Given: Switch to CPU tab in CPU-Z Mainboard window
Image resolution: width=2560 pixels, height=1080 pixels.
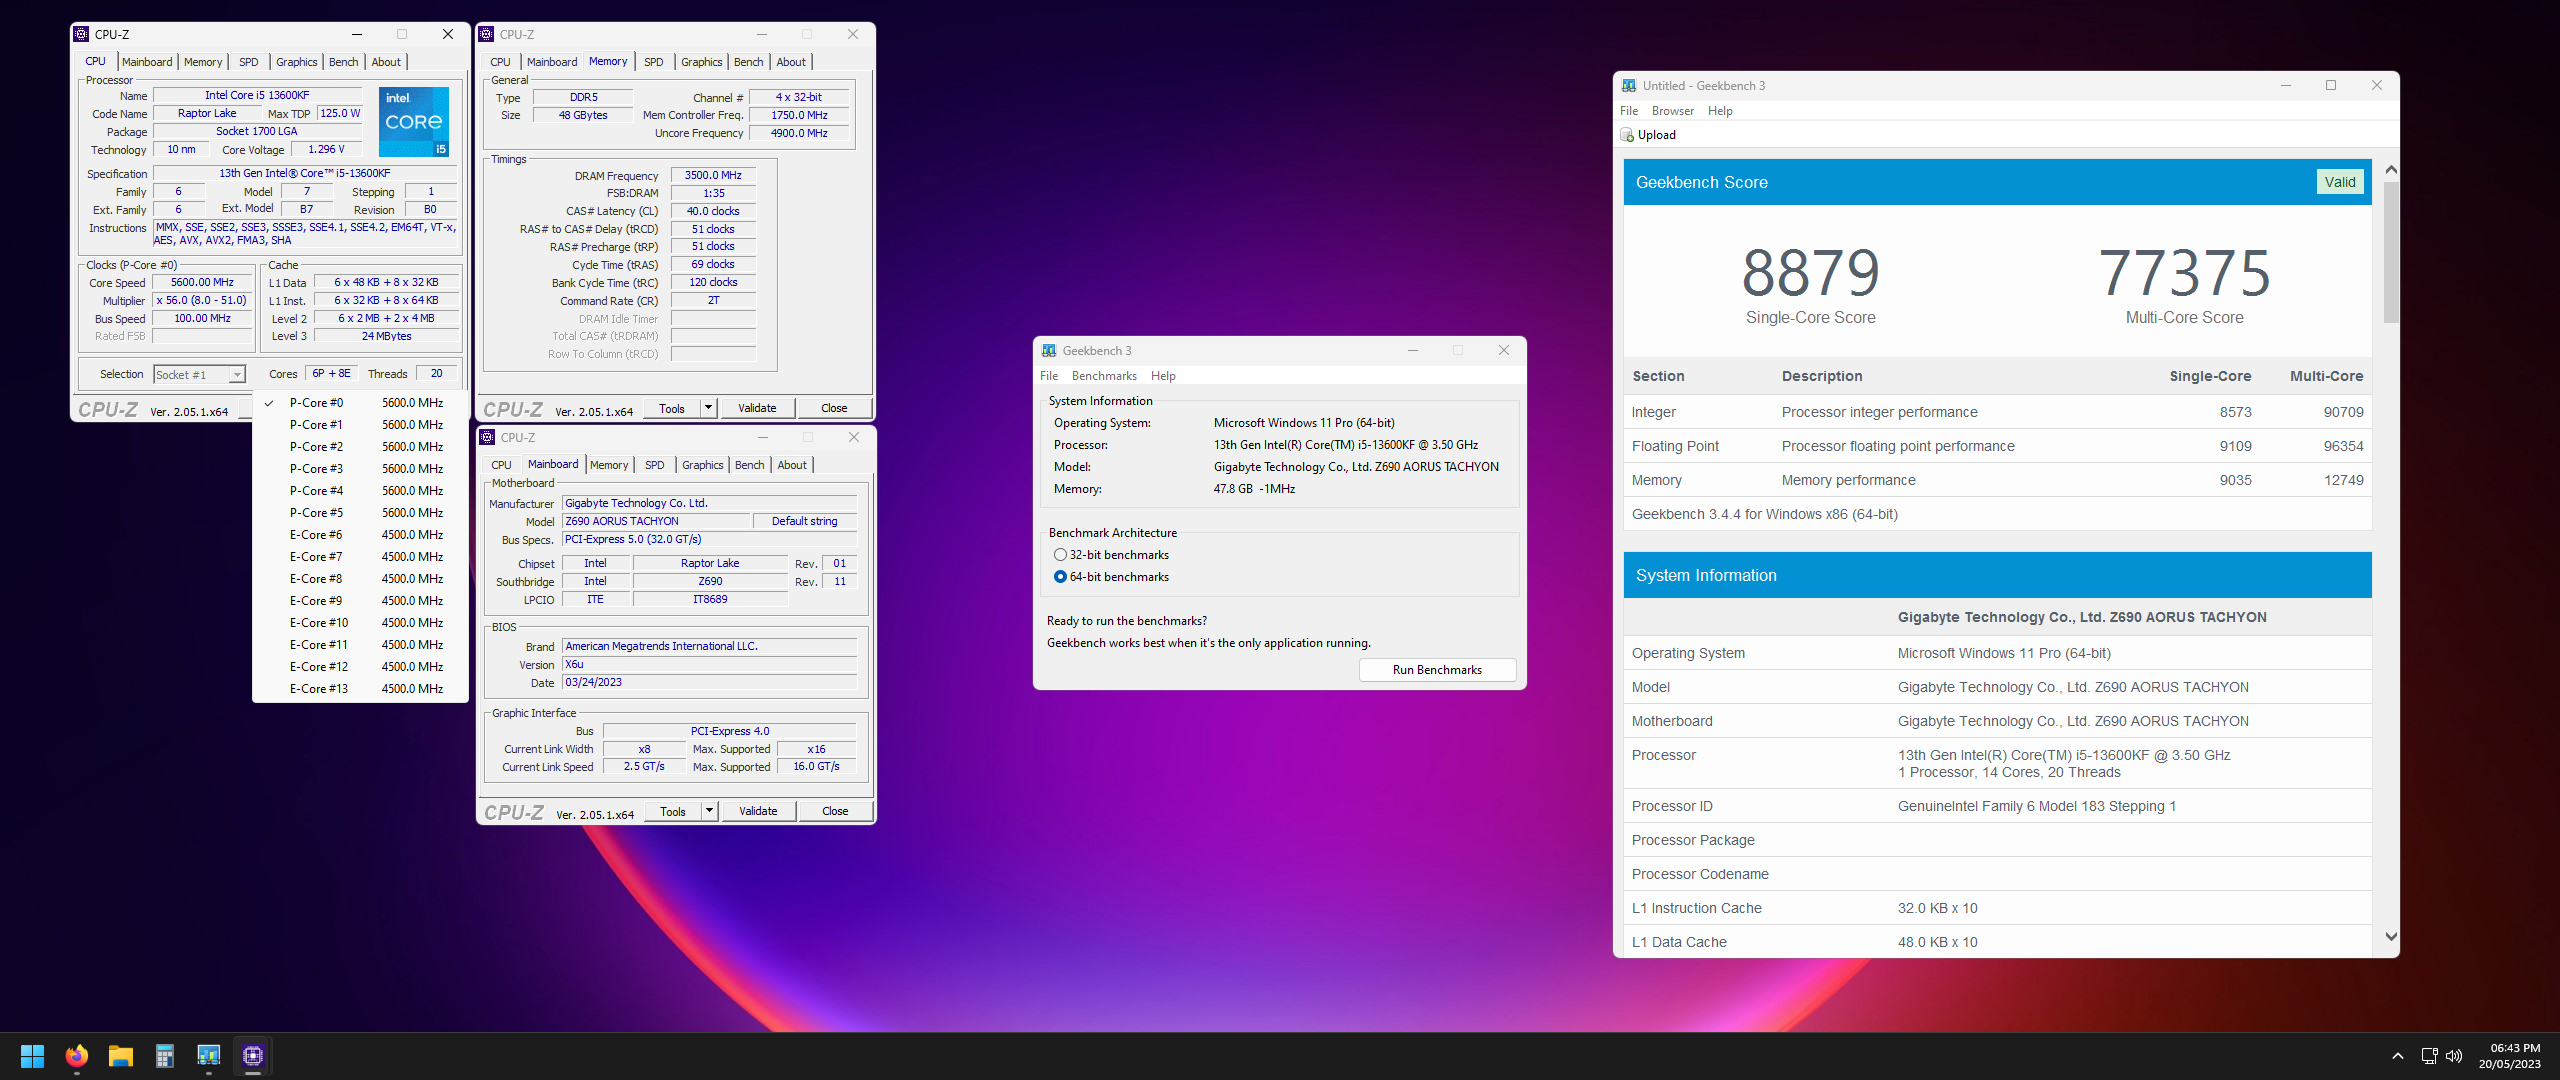Looking at the screenshot, I should click(501, 465).
